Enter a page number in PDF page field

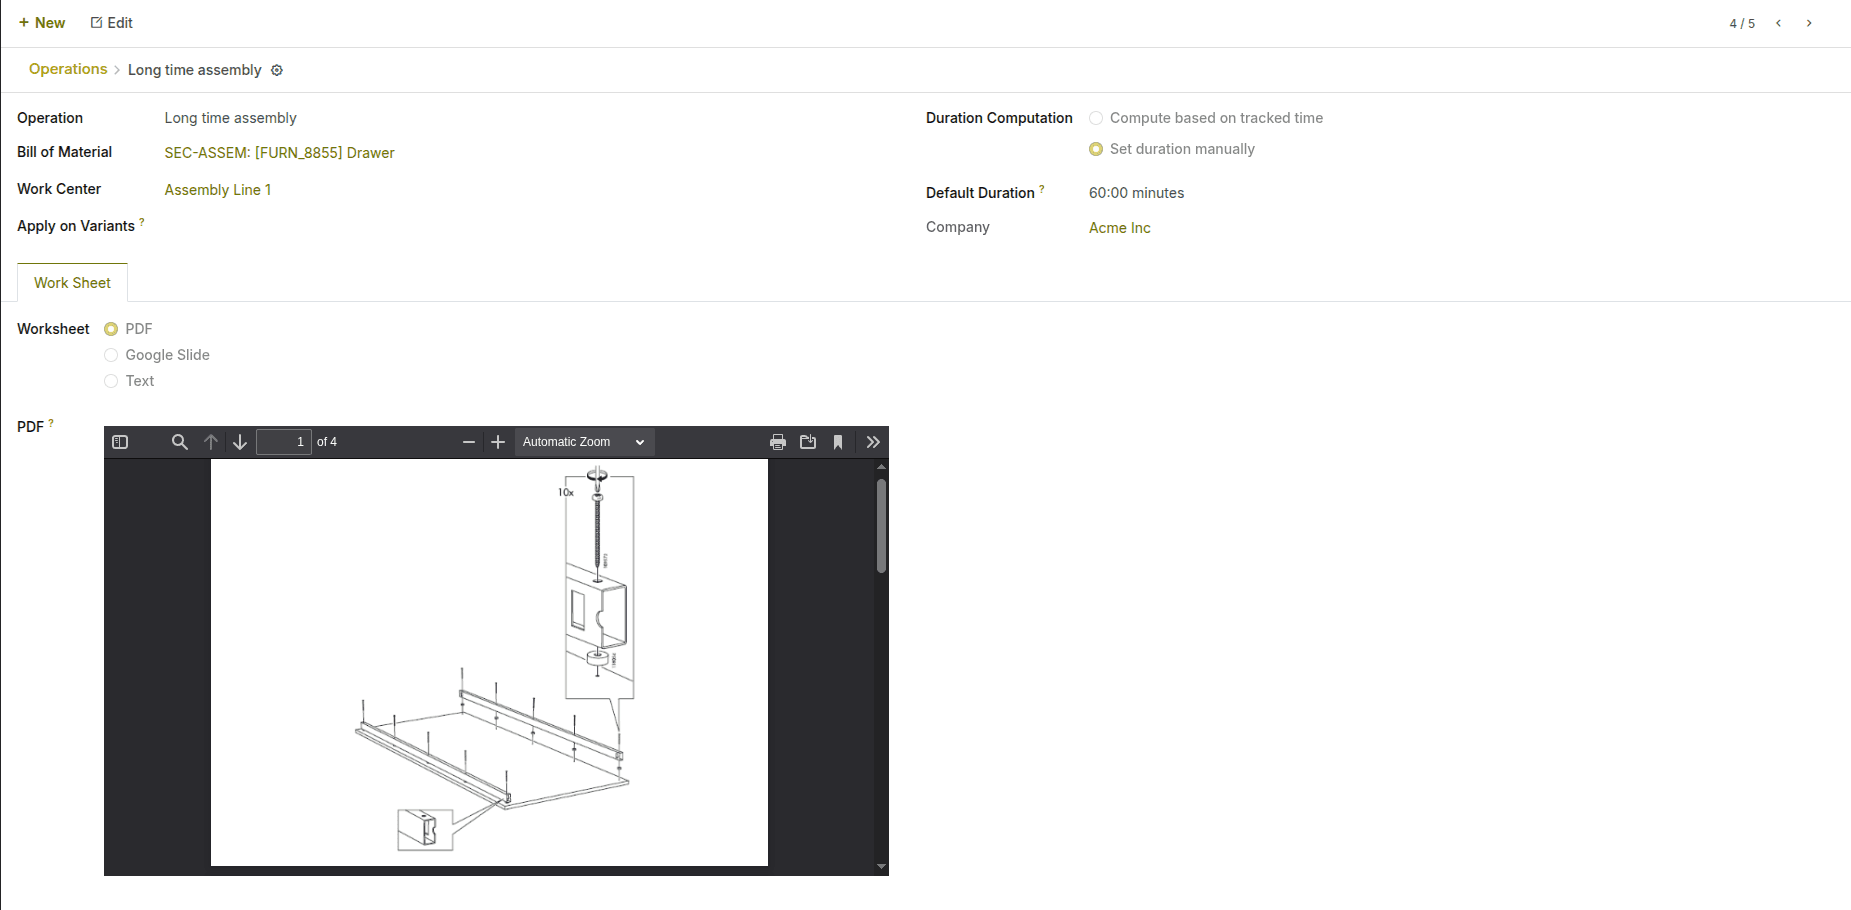click(x=284, y=441)
